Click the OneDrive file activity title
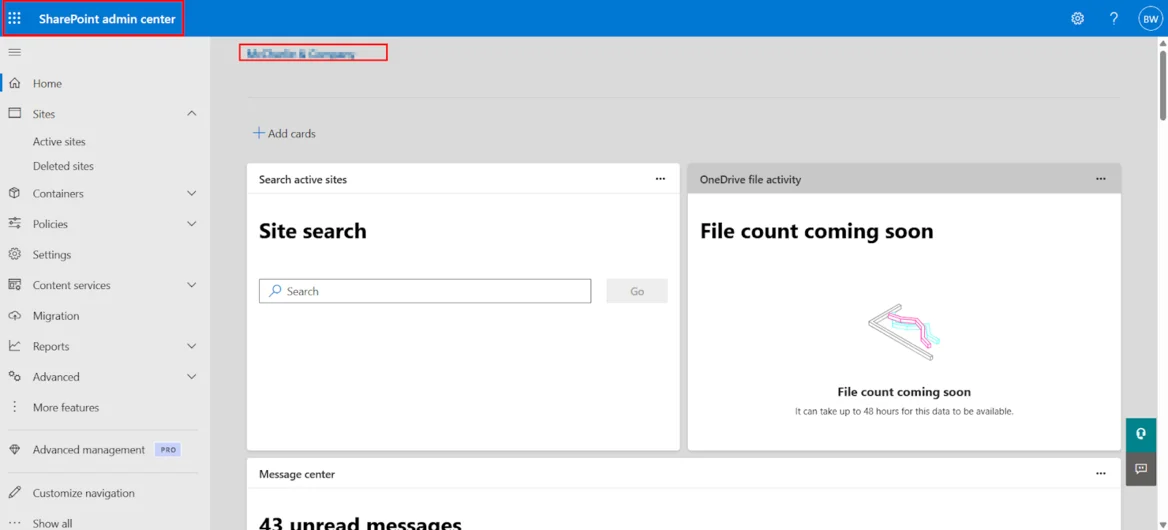This screenshot has height=530, width=1168. click(x=750, y=179)
